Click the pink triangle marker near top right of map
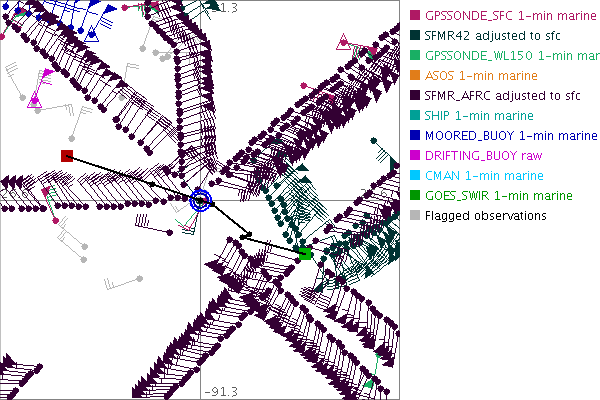This screenshot has height=400, width=600. point(345,42)
